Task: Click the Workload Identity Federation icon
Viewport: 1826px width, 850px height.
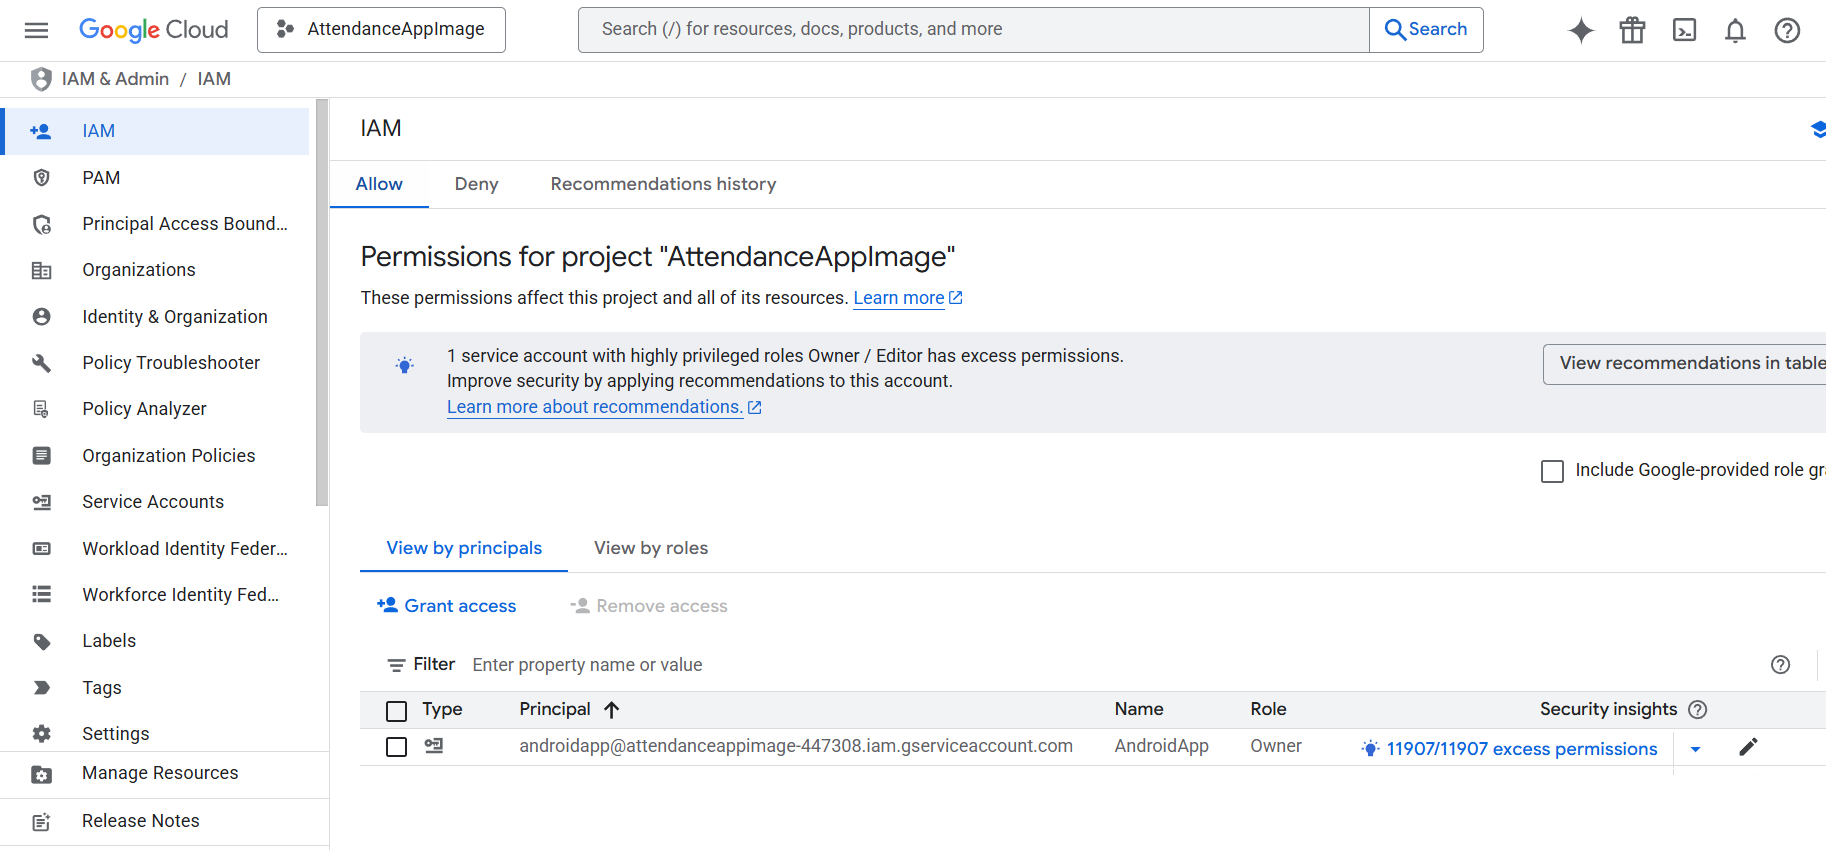Action: (41, 549)
